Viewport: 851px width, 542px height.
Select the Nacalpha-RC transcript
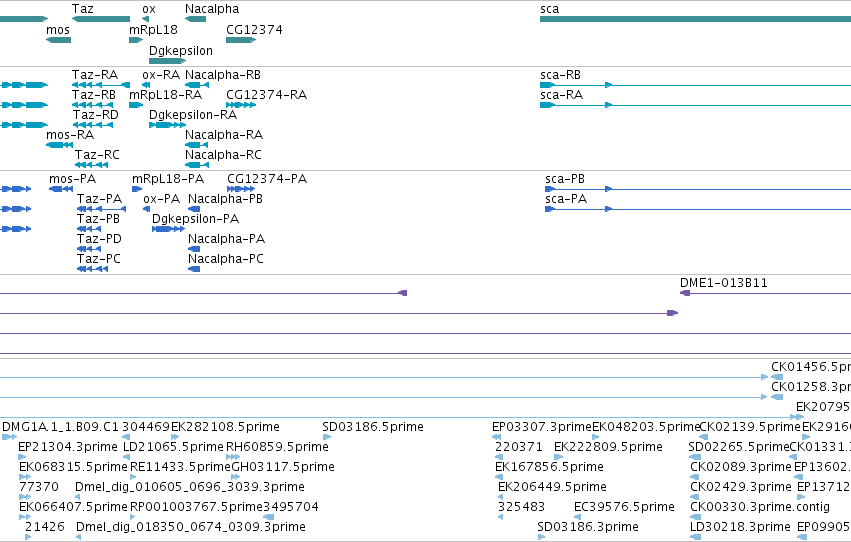(197, 165)
